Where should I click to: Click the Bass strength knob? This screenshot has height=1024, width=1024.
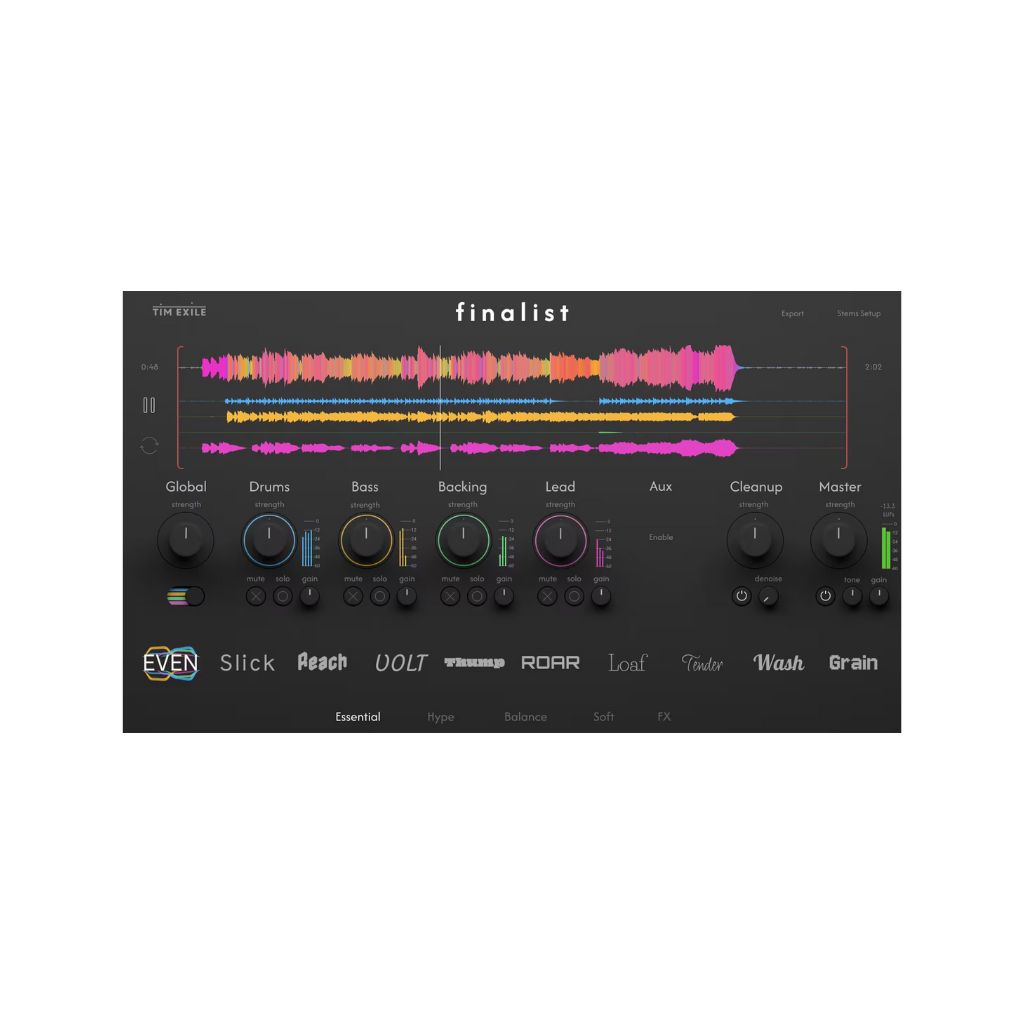366,540
